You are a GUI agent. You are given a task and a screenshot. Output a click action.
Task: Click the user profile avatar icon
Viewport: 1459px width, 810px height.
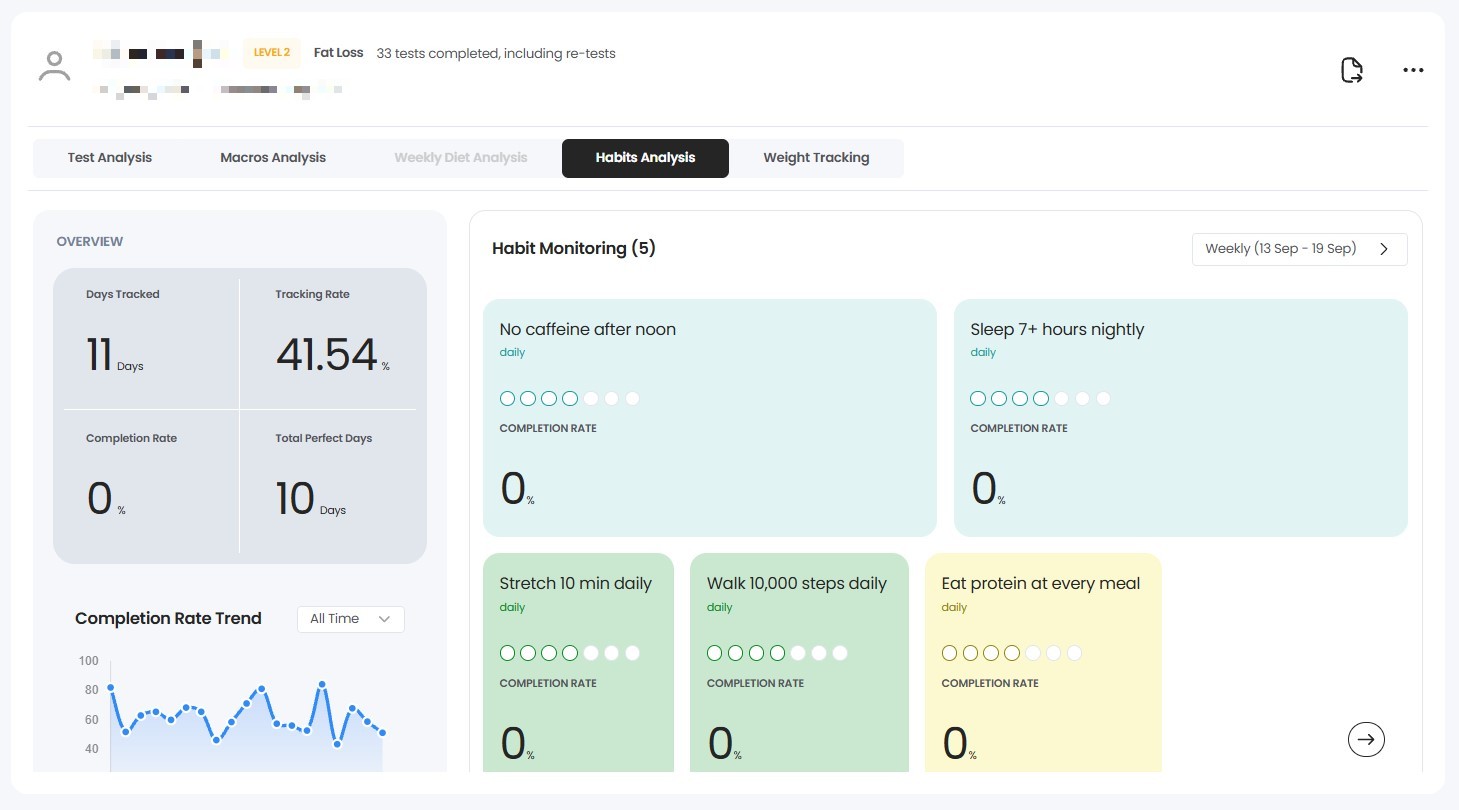pos(54,66)
